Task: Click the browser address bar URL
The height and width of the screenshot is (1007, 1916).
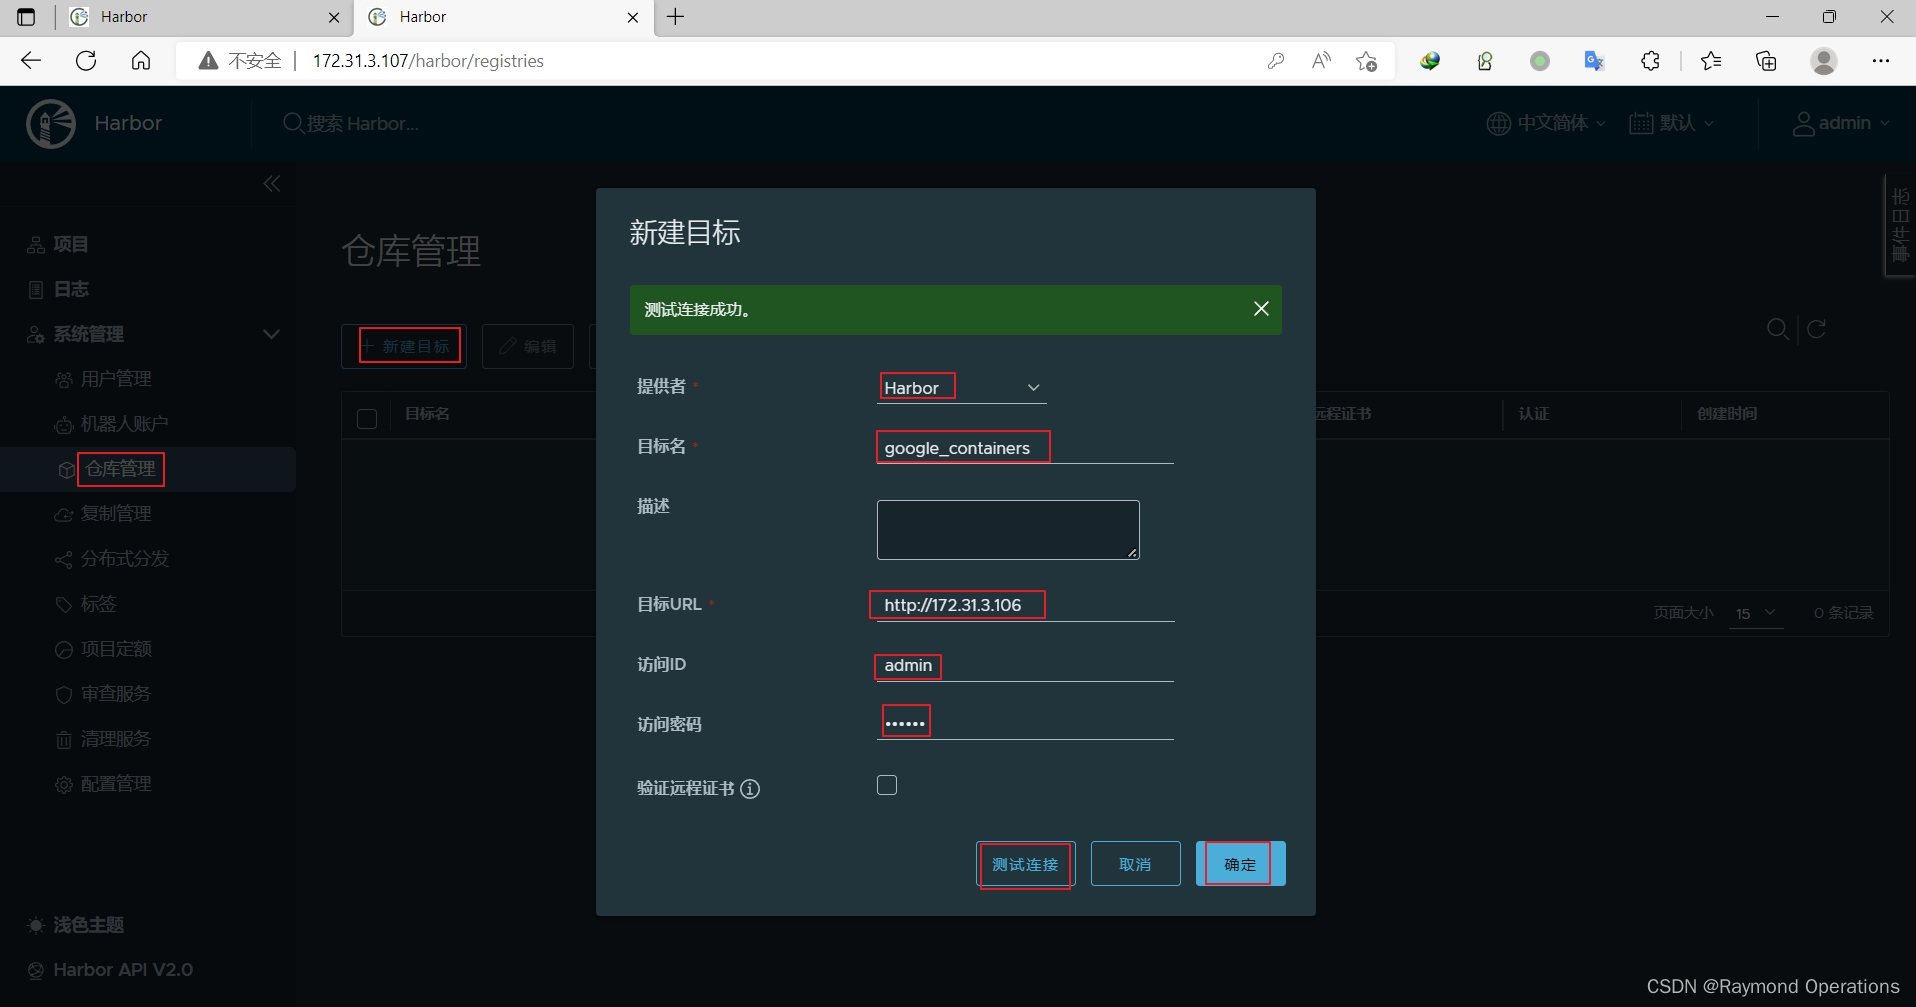Action: tap(428, 61)
